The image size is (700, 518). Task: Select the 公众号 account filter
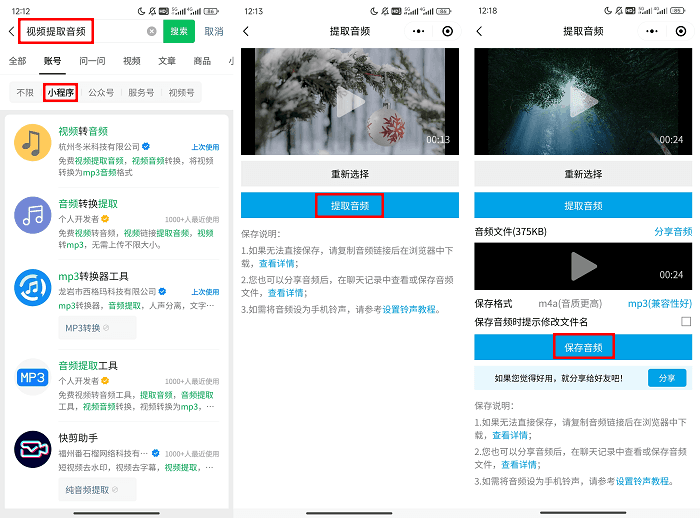[101, 93]
